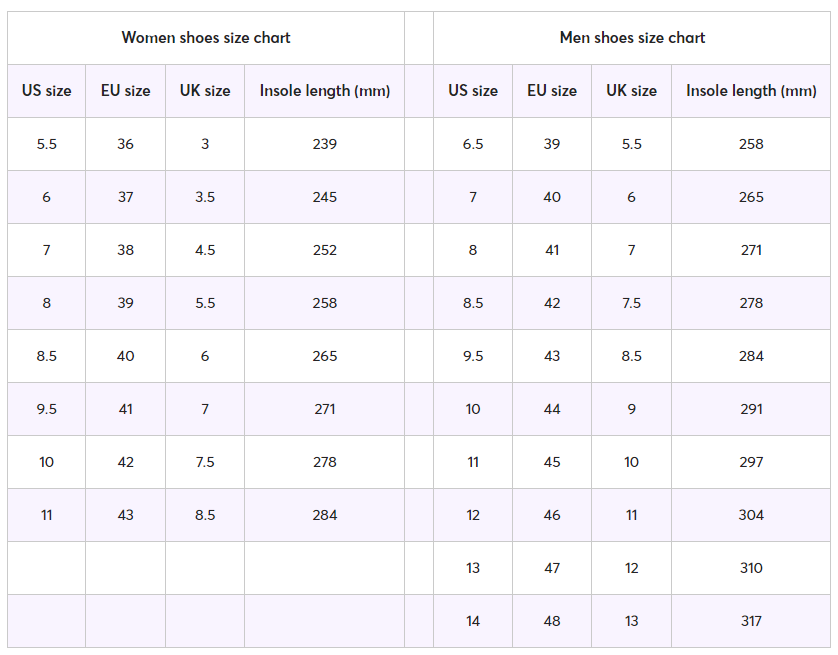Click the Men's US size 14 cell
The image size is (838, 655).
473,621
